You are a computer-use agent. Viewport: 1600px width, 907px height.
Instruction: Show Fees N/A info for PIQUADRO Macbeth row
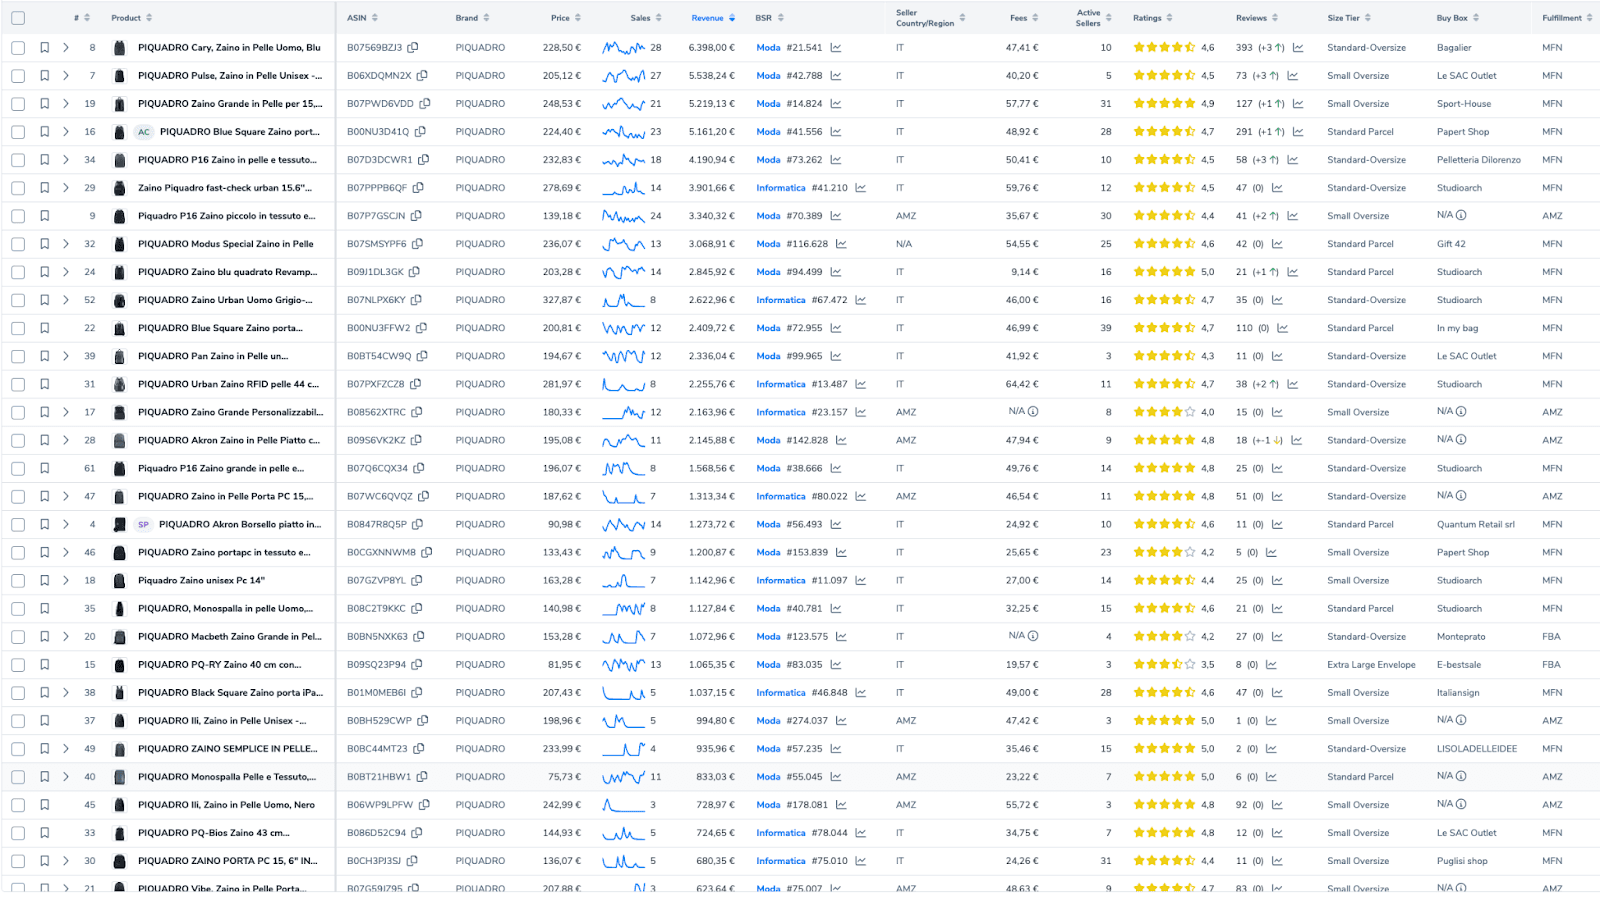click(x=1033, y=635)
